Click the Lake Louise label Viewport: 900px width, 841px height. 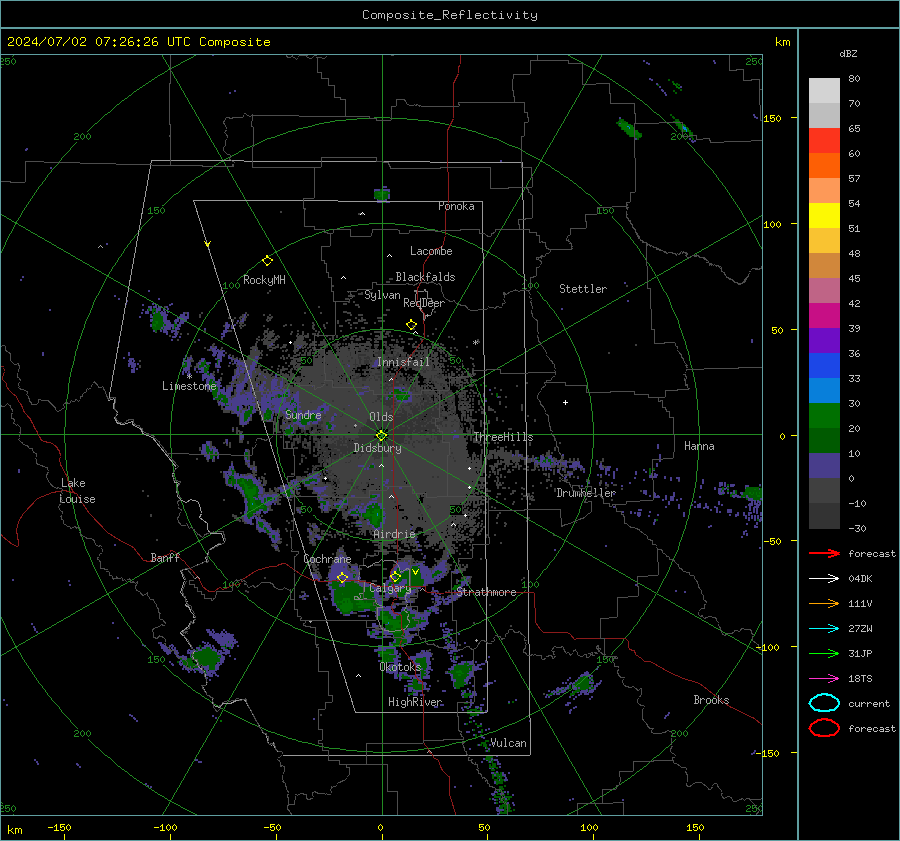[77, 491]
